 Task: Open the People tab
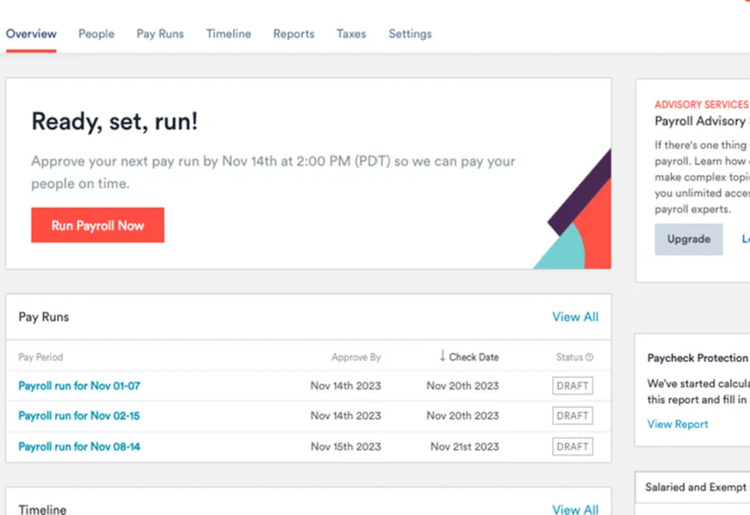click(96, 34)
